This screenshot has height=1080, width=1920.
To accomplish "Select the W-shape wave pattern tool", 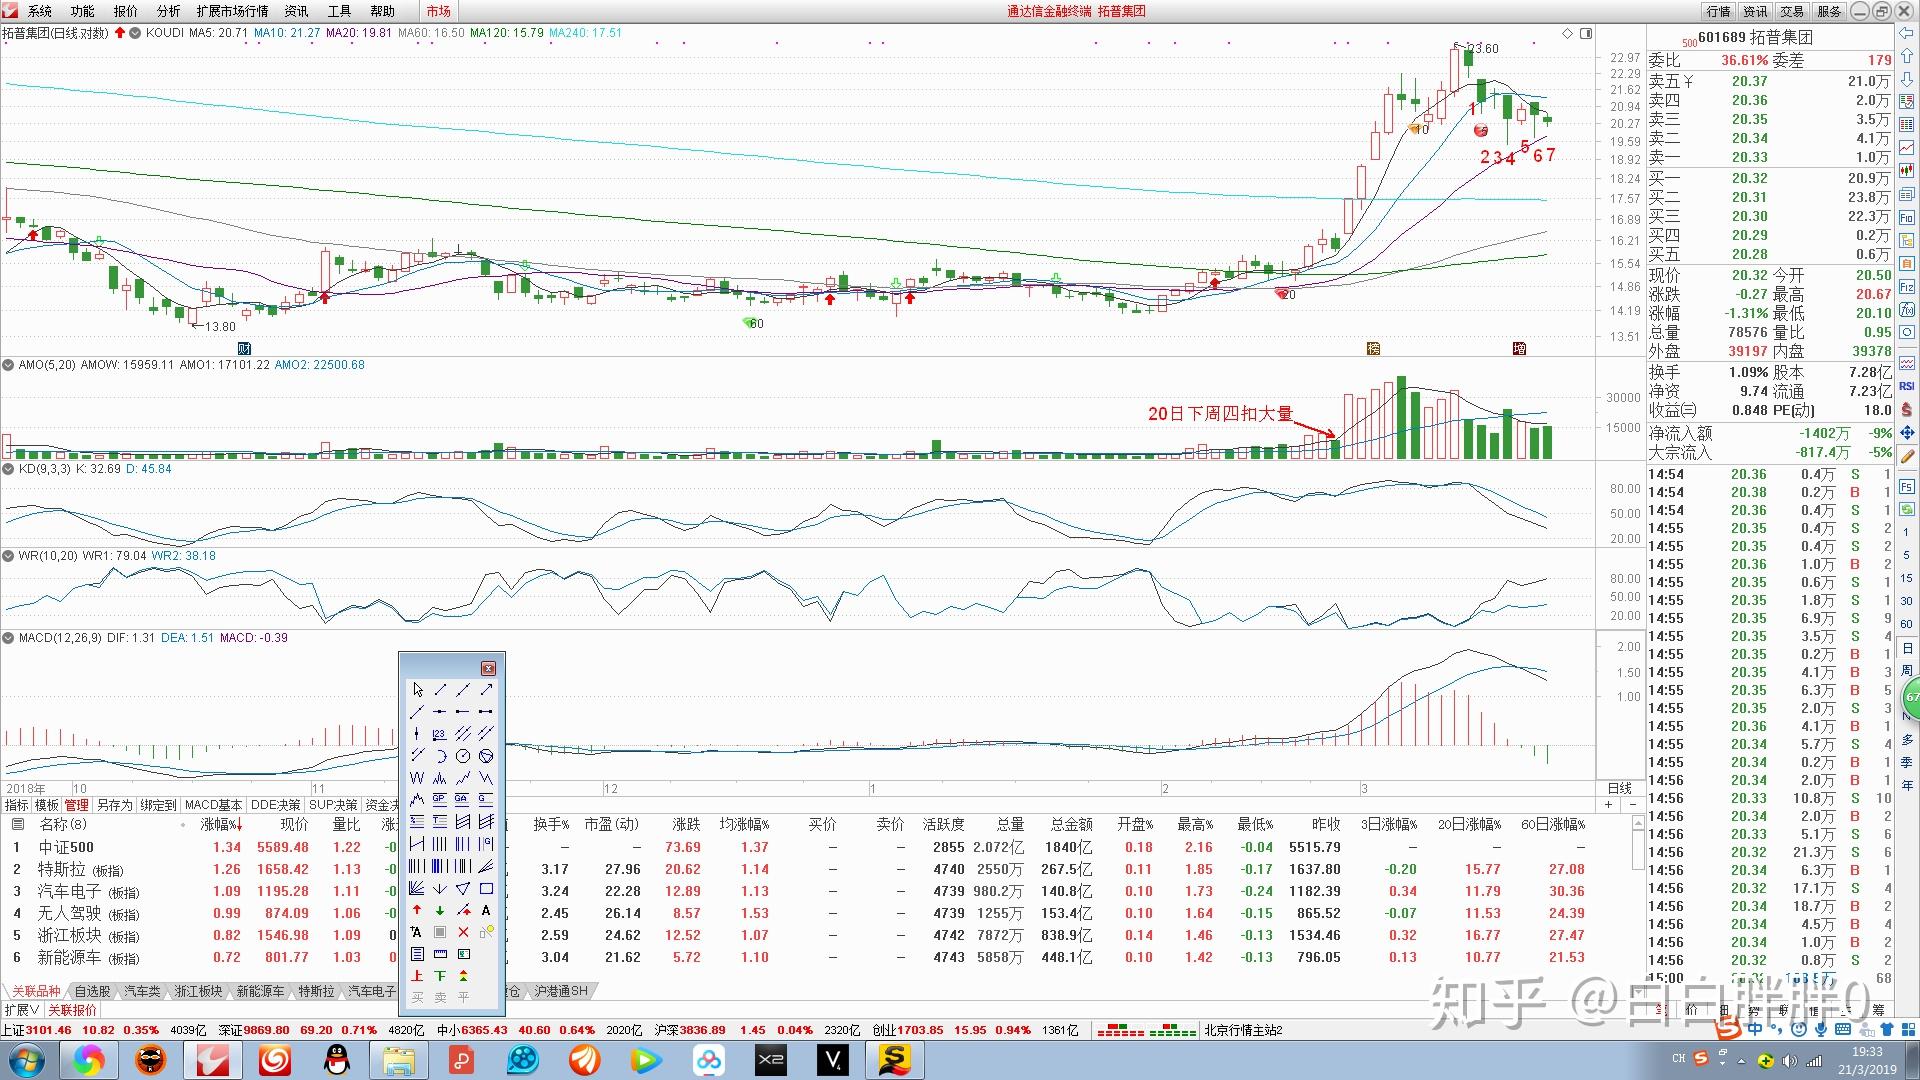I will coord(417,777).
